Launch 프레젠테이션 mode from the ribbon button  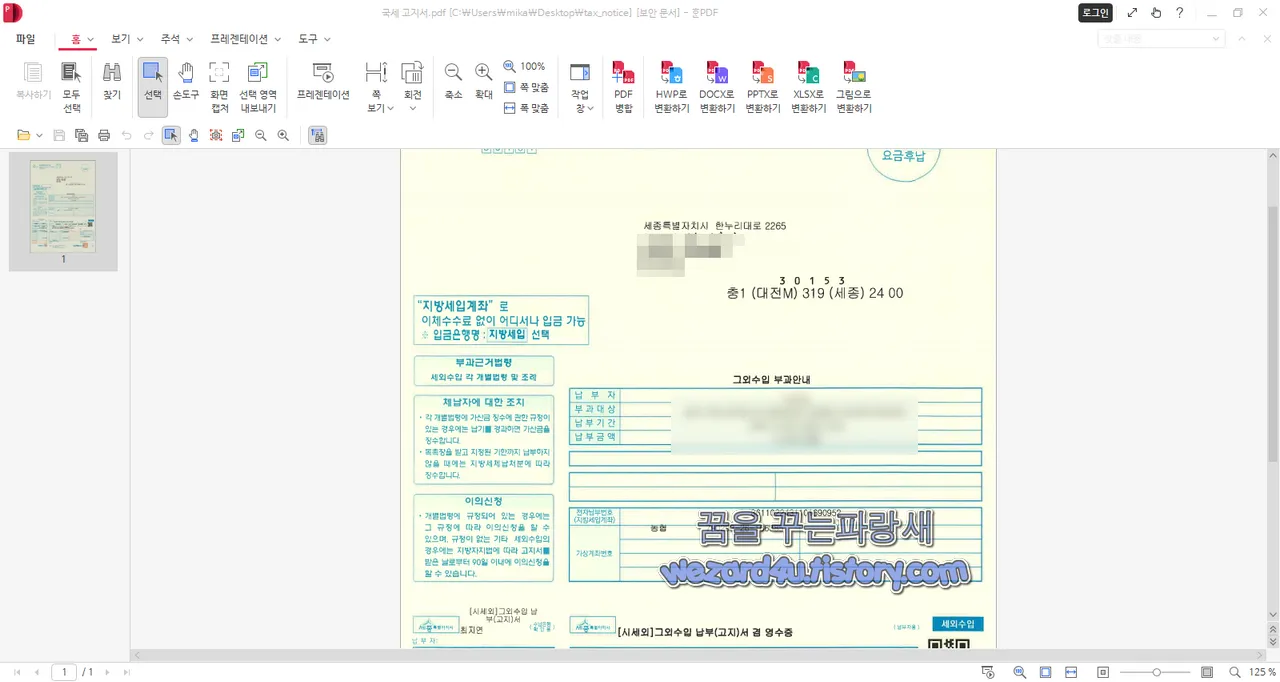(323, 82)
